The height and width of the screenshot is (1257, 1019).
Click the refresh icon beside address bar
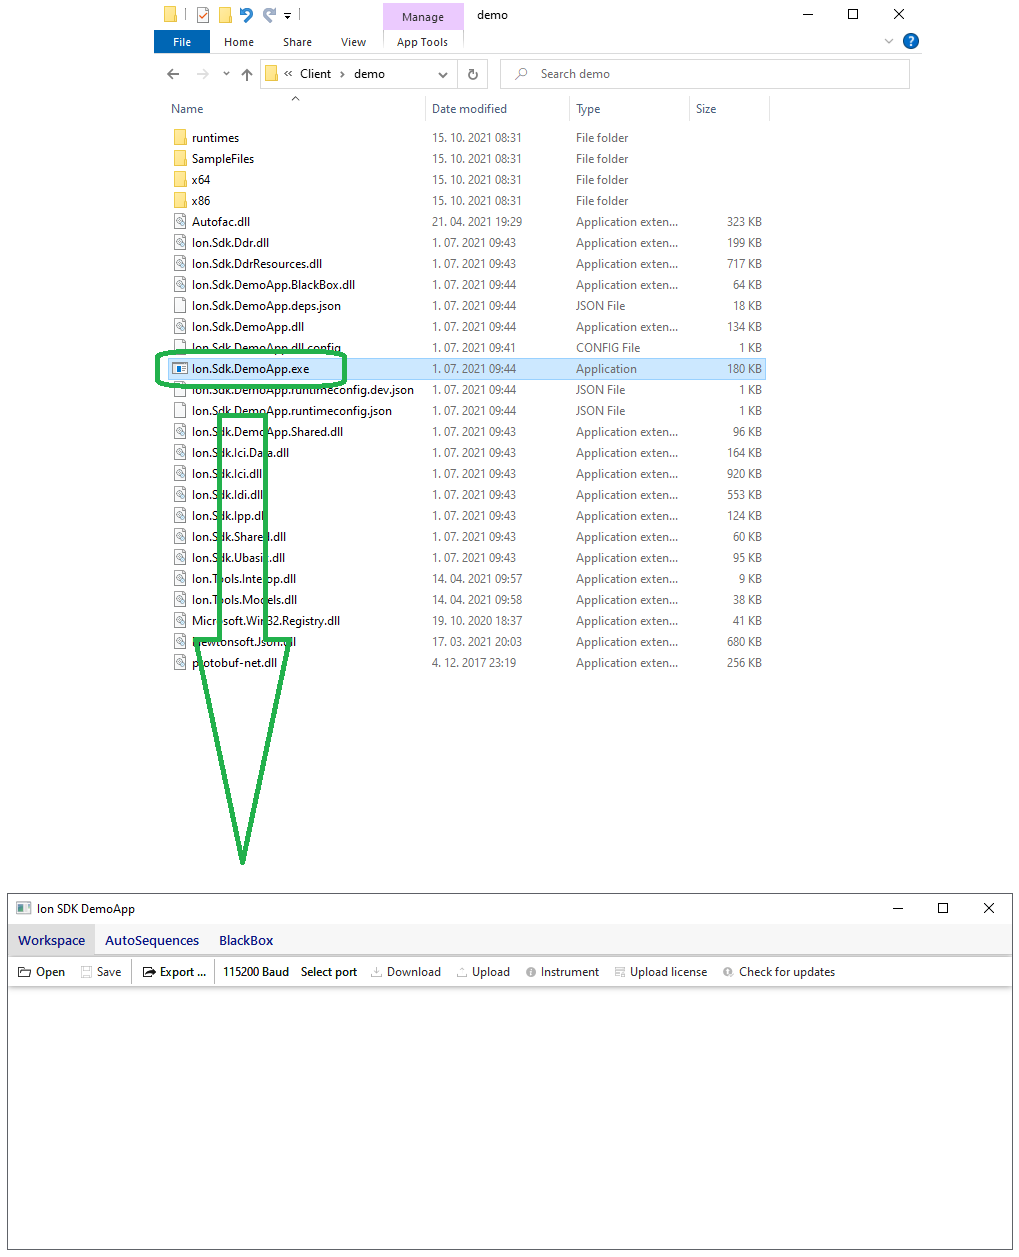[473, 74]
